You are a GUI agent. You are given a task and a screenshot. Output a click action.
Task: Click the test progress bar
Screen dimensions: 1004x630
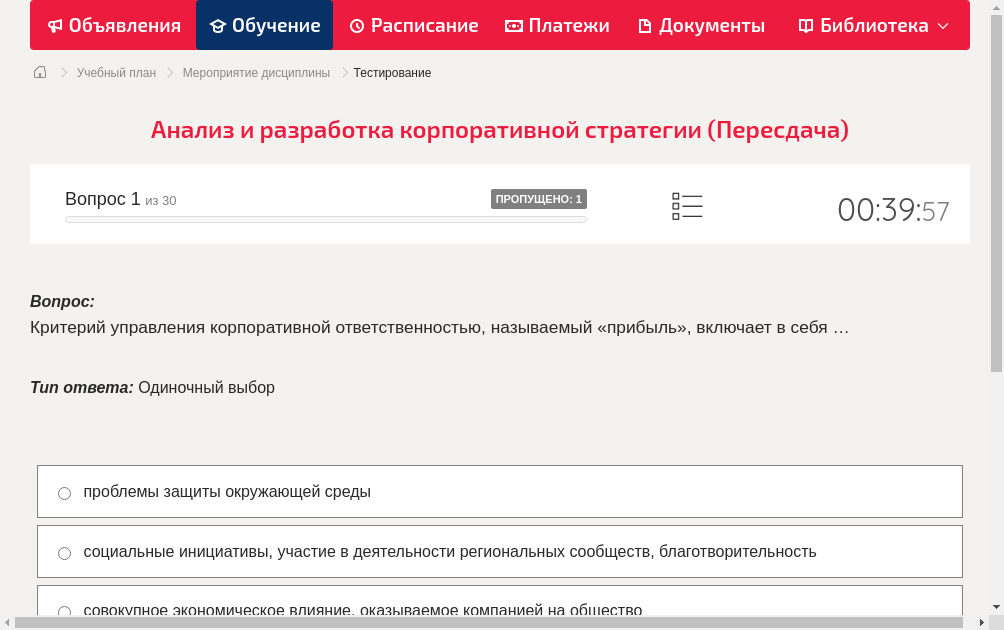326,220
